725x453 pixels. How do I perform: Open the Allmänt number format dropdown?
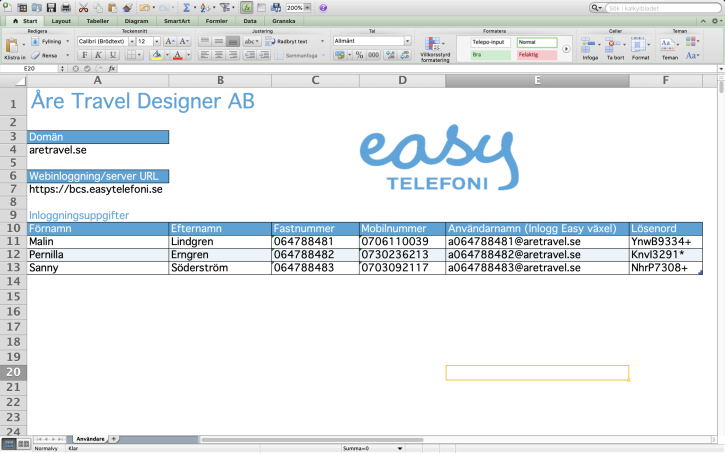(407, 41)
